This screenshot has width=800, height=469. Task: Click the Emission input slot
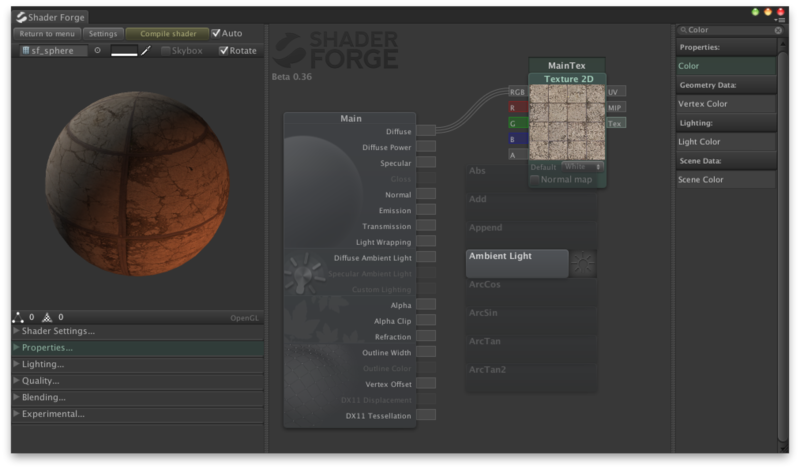[426, 210]
